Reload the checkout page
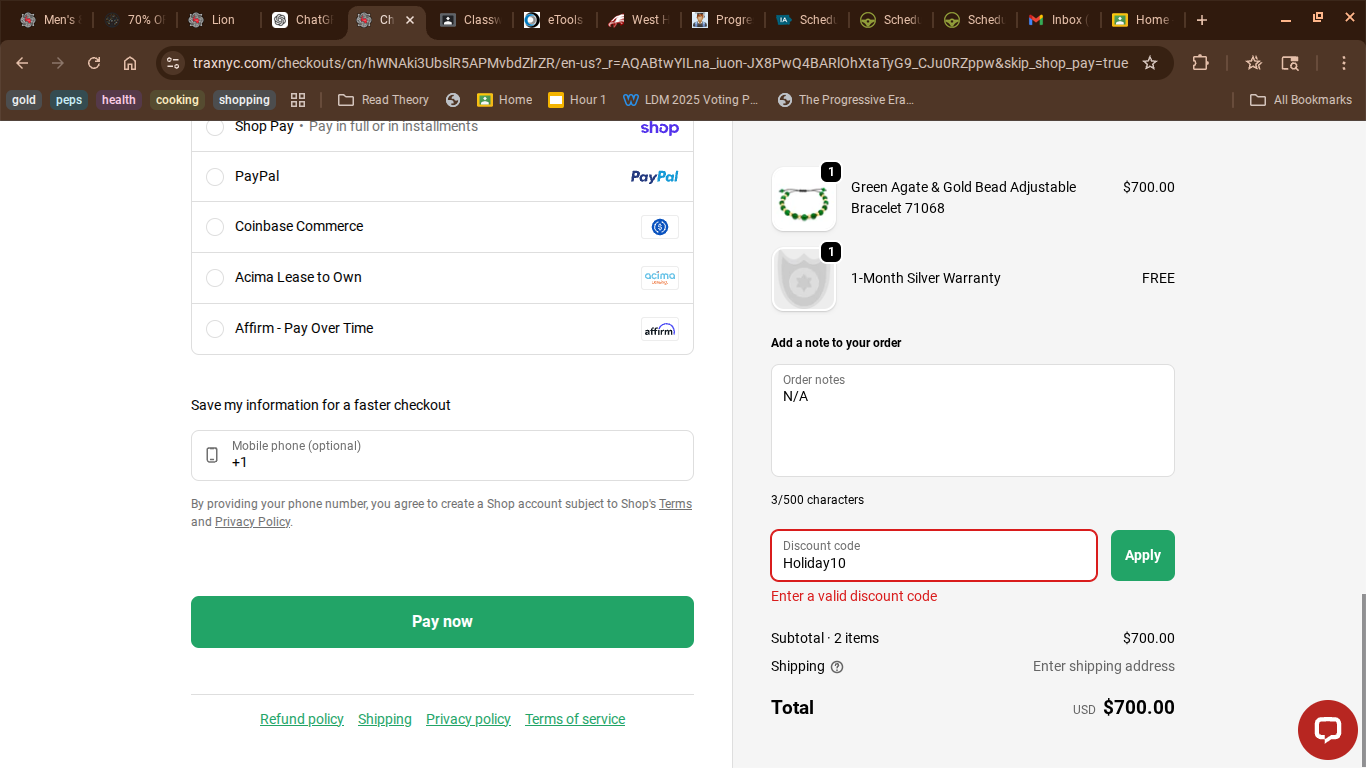The height and width of the screenshot is (768, 1366). (x=94, y=63)
